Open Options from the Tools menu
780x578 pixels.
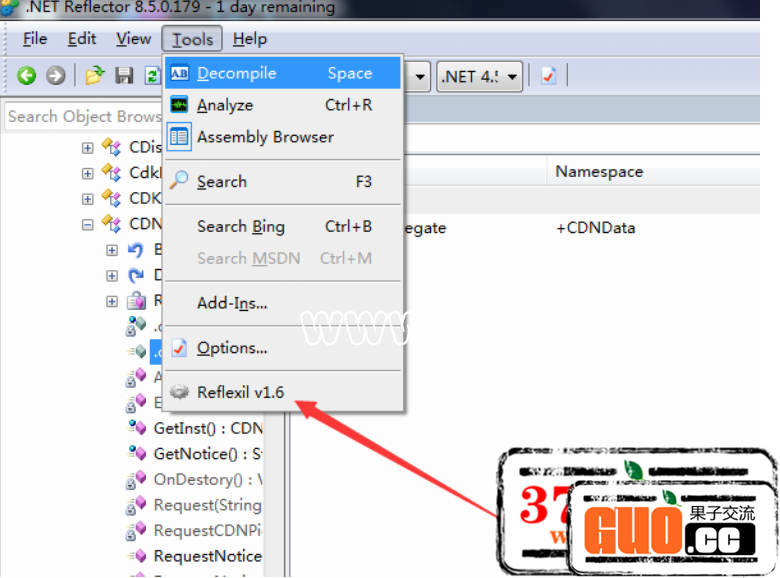pyautogui.click(x=283, y=348)
